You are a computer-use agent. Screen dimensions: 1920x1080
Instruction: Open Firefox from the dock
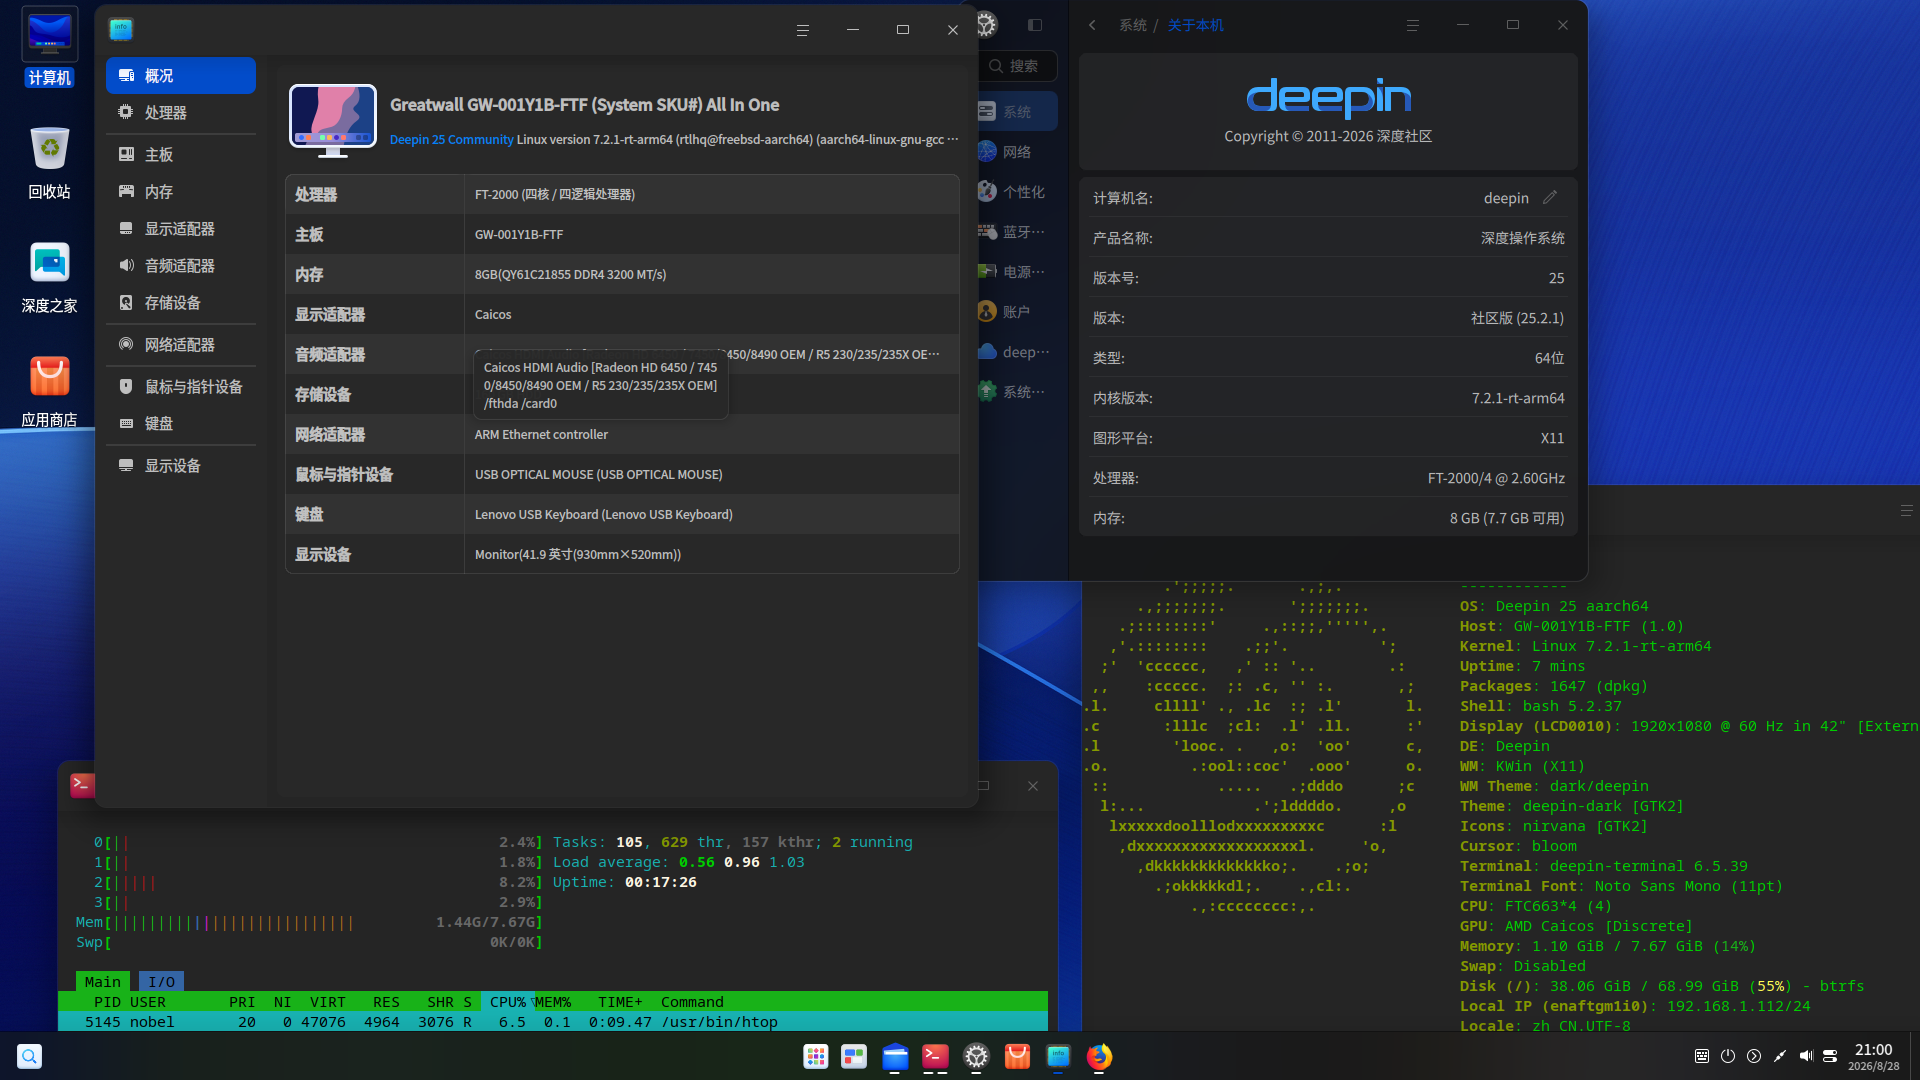1099,1056
